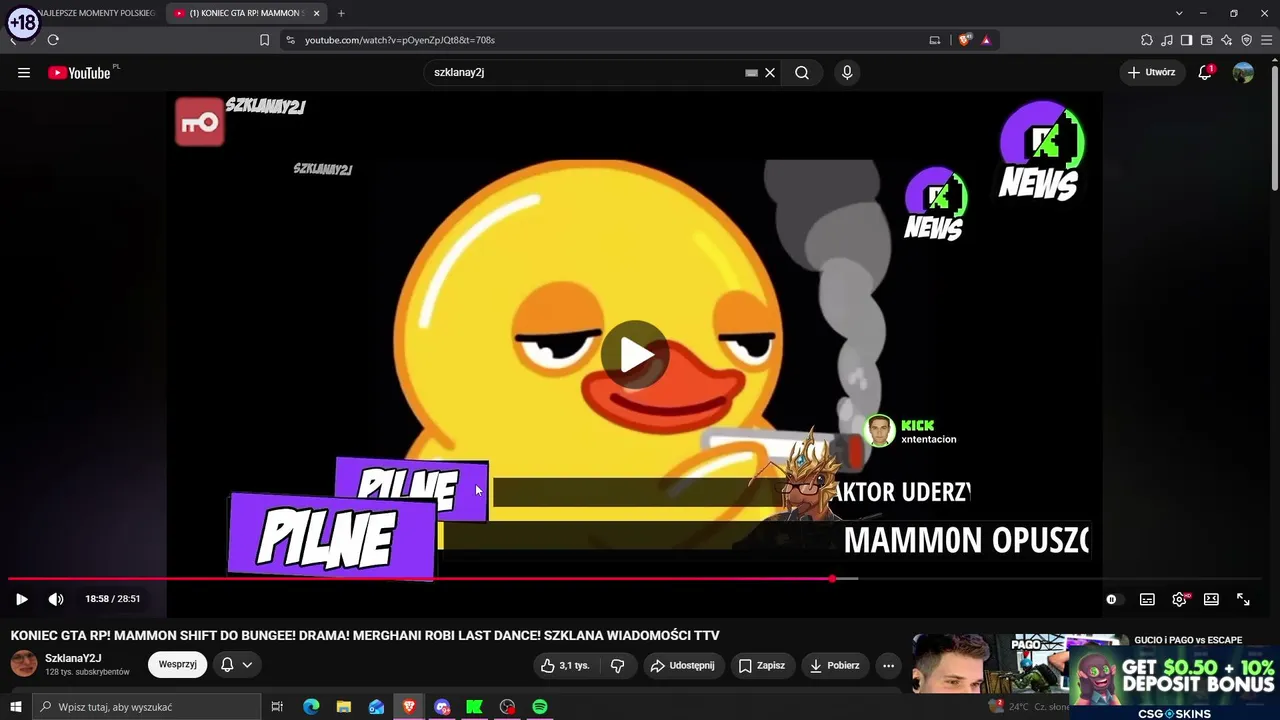Open the GUCIO i PAGO vs ESCAPE video
This screenshot has width=1280, height=720.
point(1188,640)
